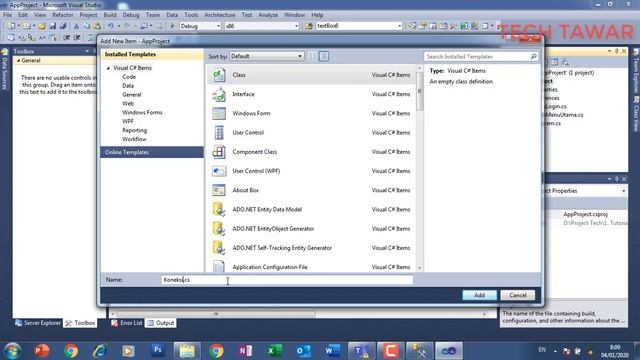Open the Analyze menu

pos(268,15)
